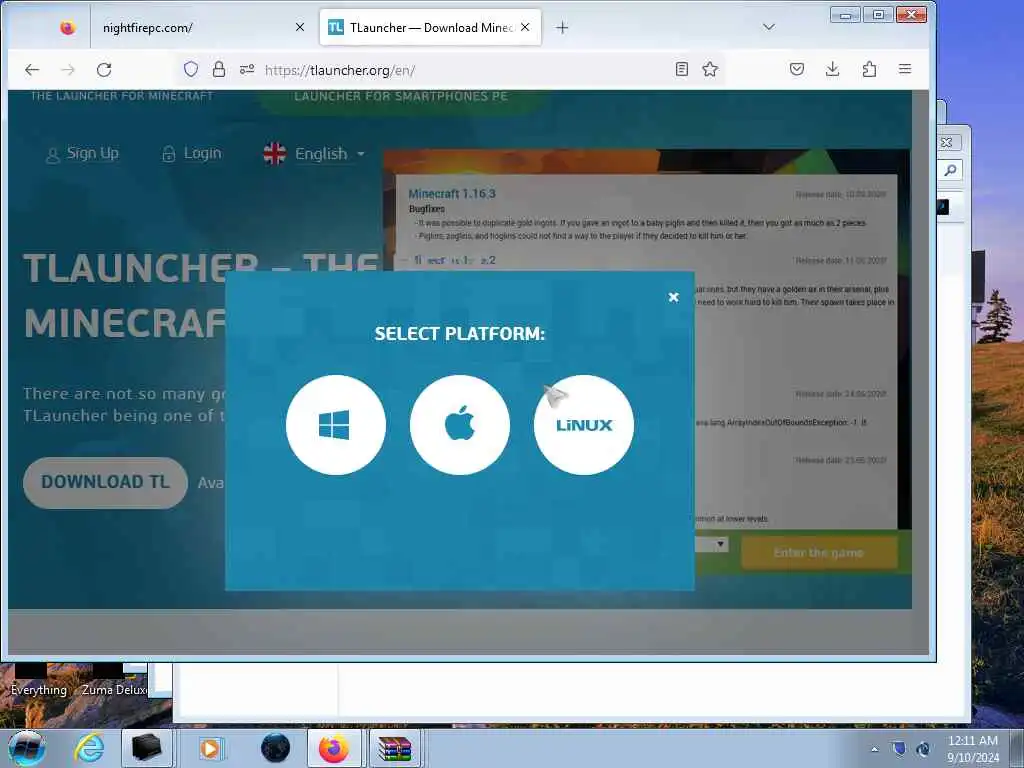Open the Sign Up link
1024x768 pixels.
82,153
